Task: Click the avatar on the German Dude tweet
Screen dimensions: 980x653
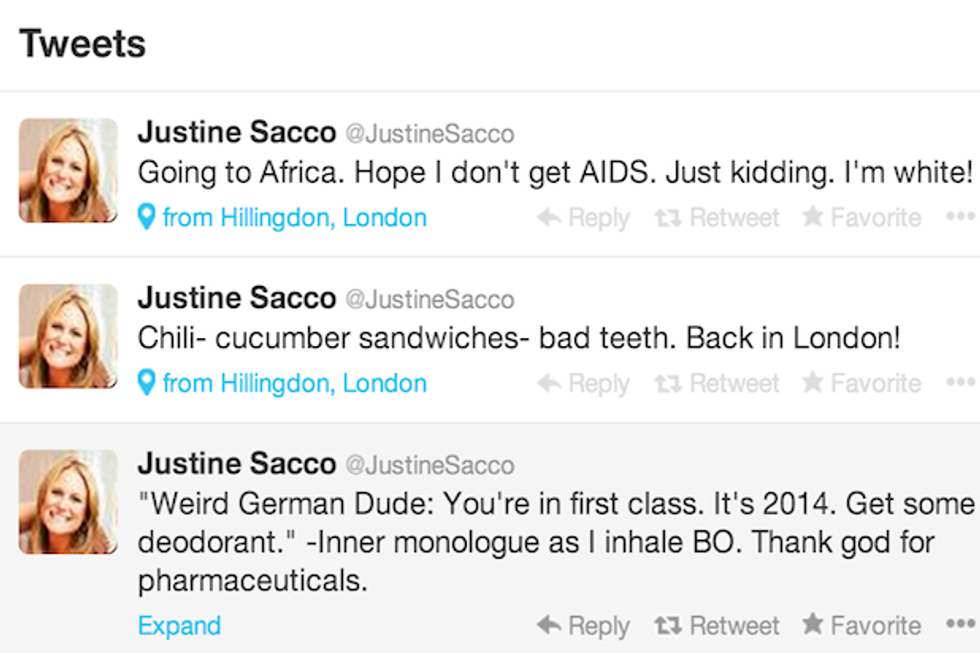Action: coord(68,501)
